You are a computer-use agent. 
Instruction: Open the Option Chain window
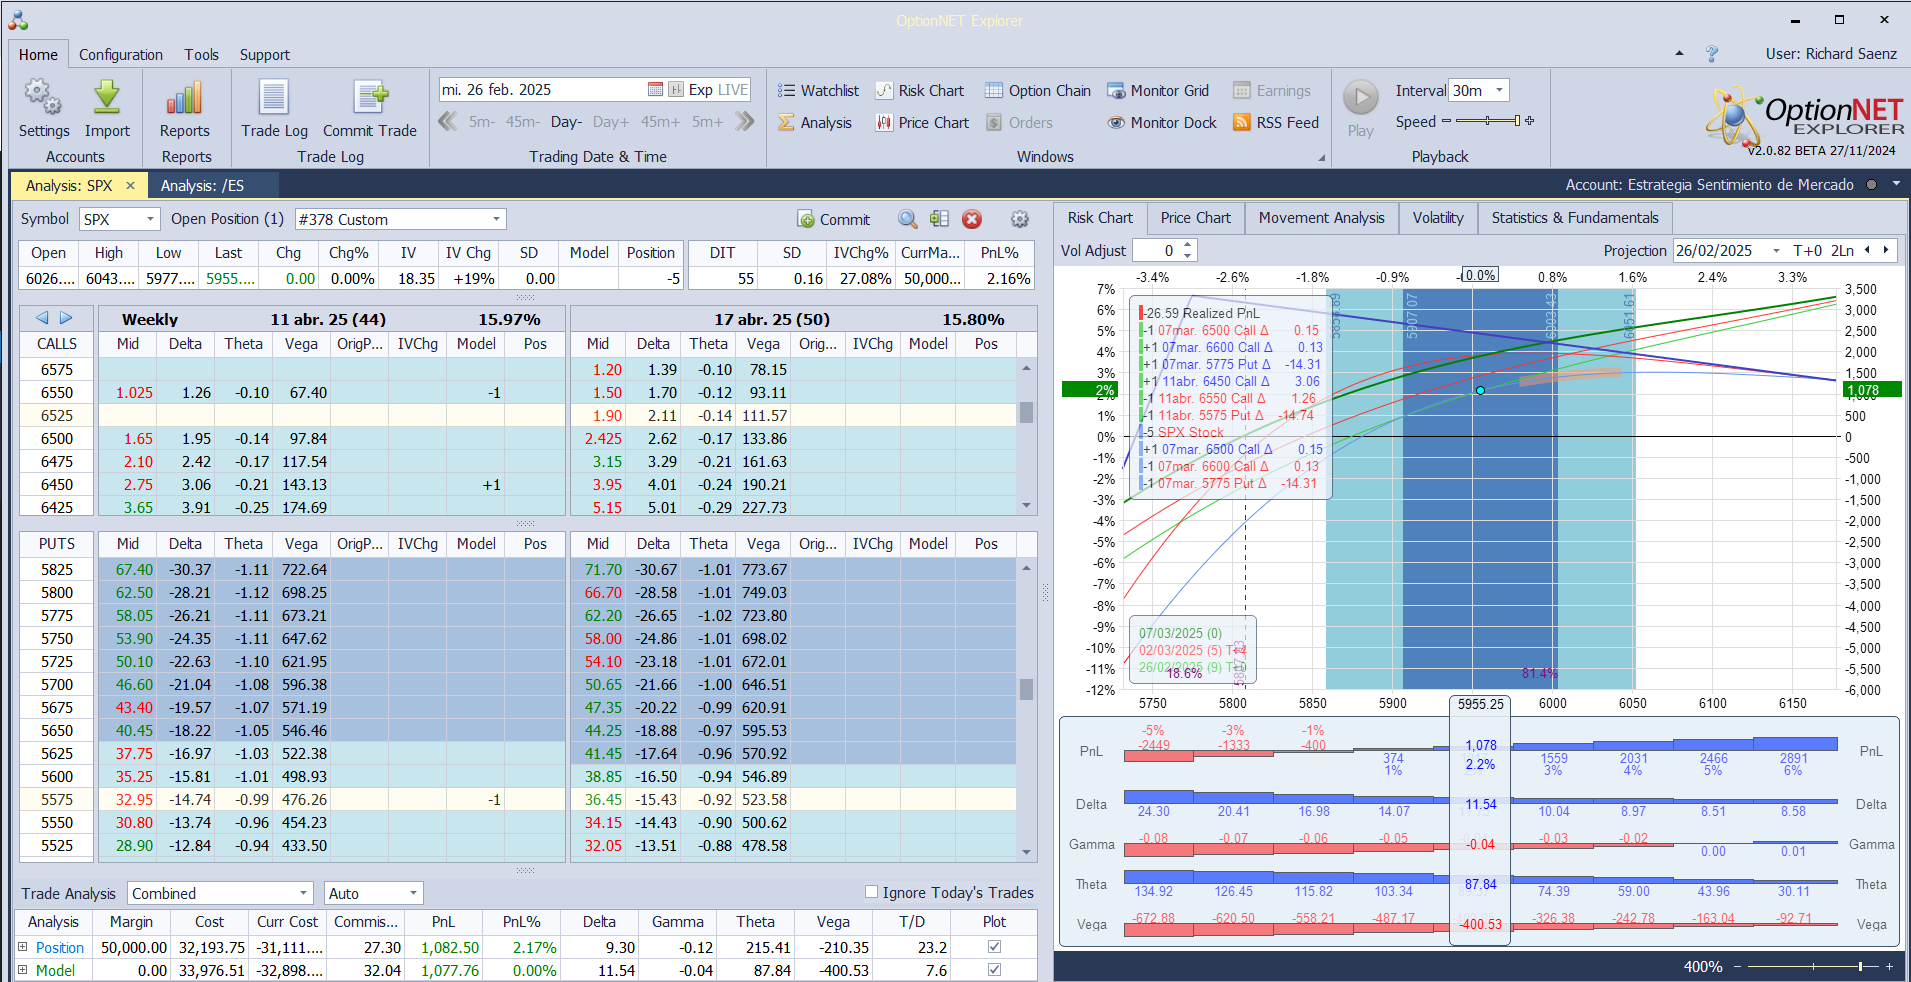(x=1038, y=91)
